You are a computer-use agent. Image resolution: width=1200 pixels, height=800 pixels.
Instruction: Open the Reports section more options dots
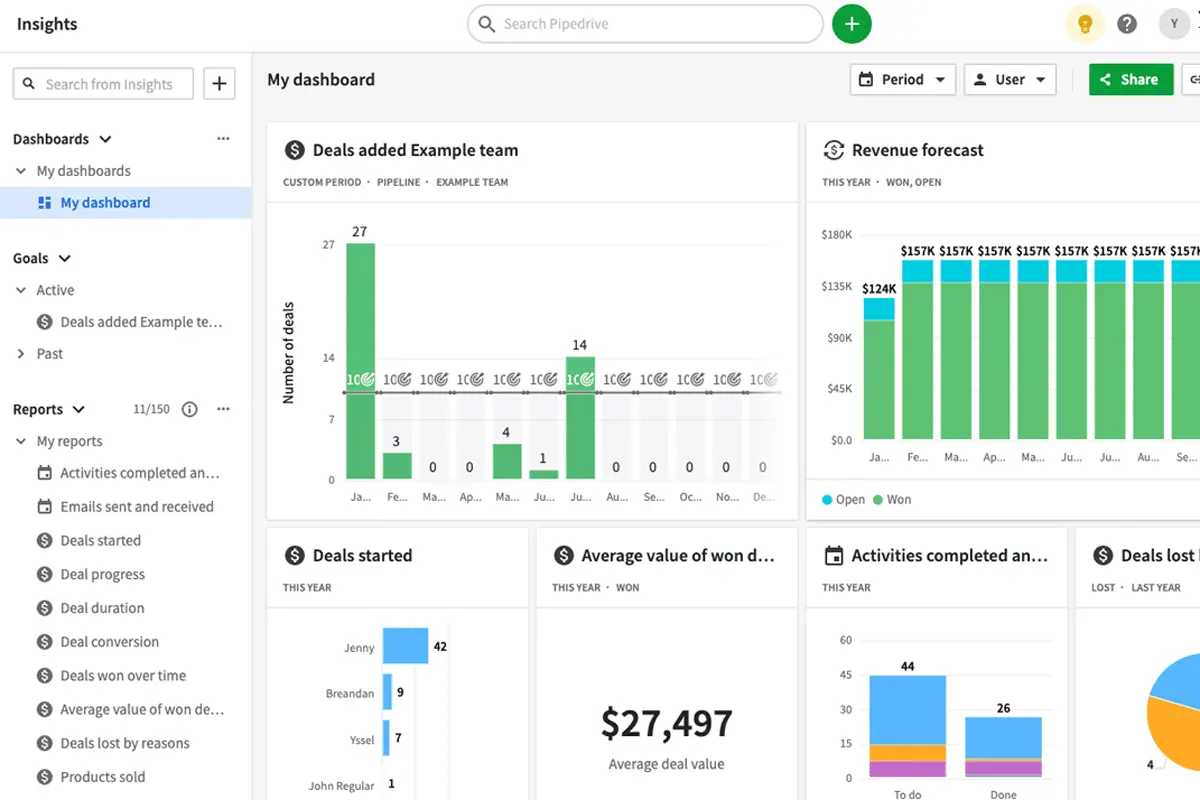tap(223, 409)
